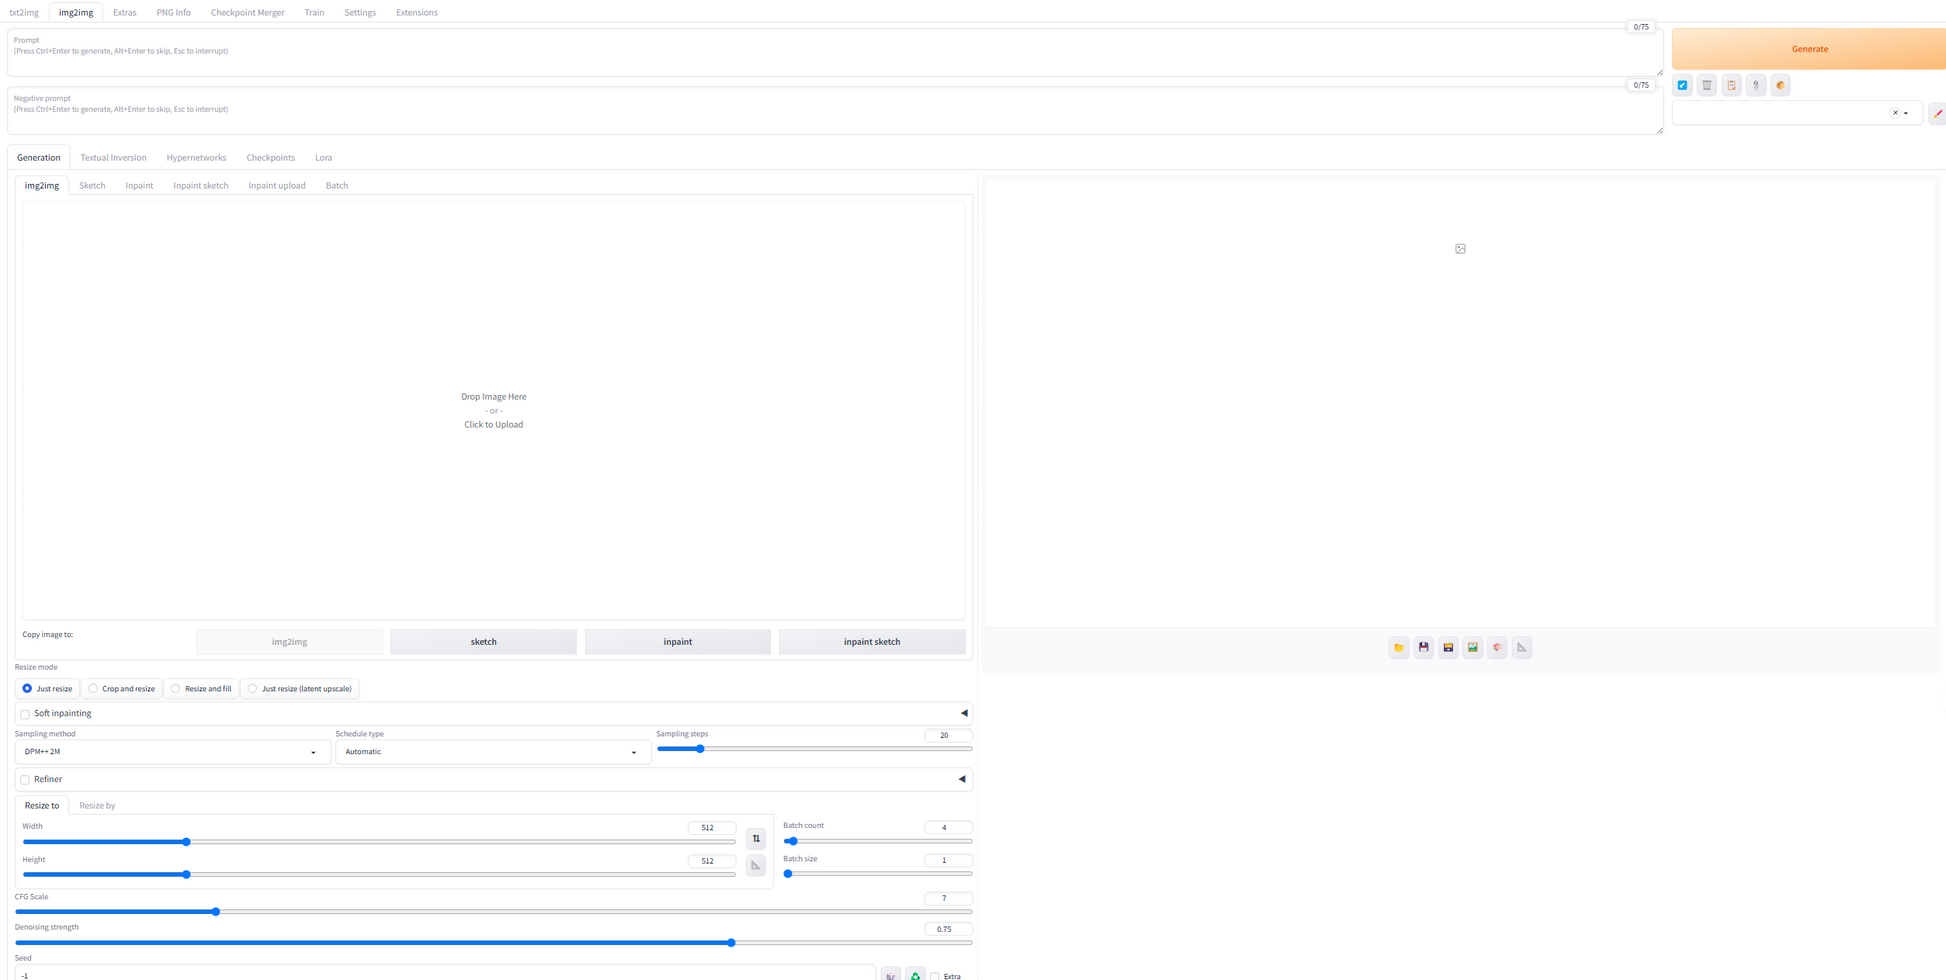Click the sketch copy-image button
This screenshot has height=980, width=1946.
[x=483, y=642]
